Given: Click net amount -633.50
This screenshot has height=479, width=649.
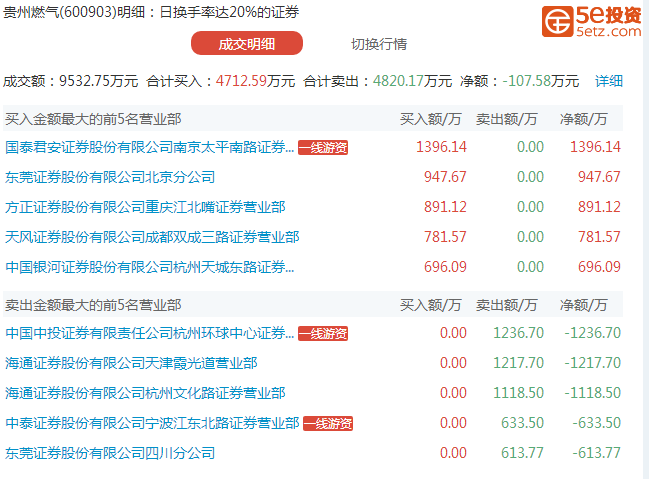Looking at the screenshot, I should point(596,423).
